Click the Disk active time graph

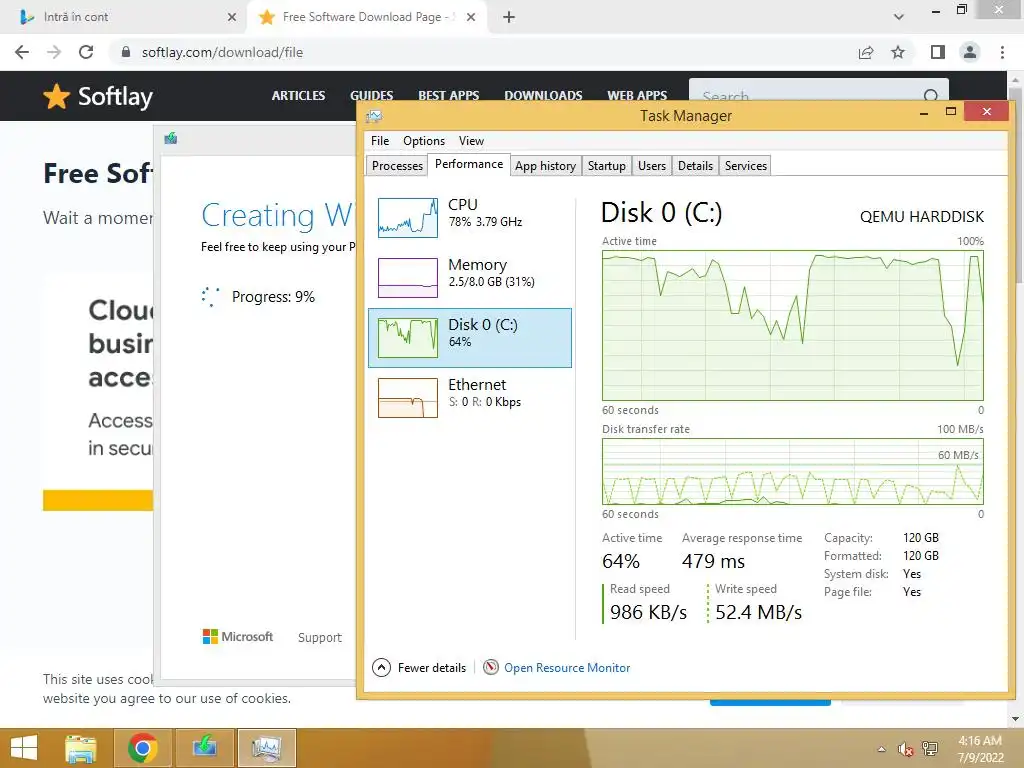[x=792, y=325]
